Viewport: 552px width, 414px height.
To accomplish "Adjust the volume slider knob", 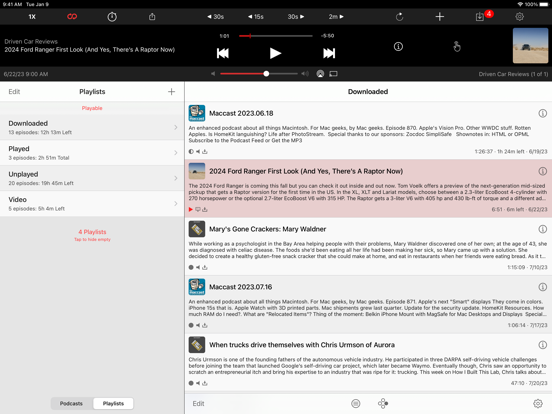I will 266,74.
